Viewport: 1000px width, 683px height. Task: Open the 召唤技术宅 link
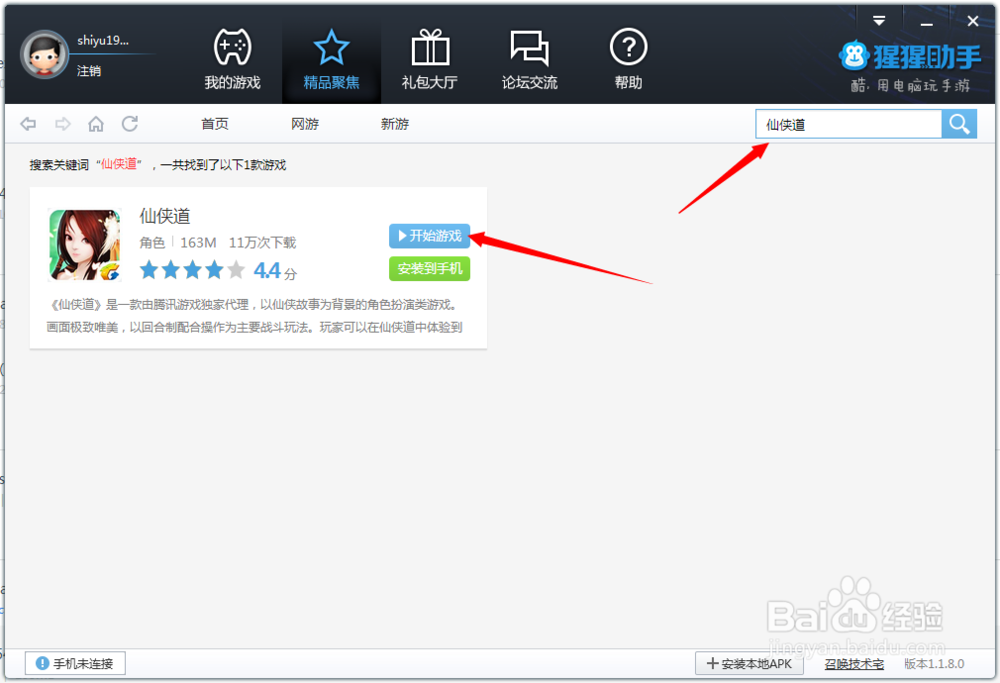[x=854, y=664]
